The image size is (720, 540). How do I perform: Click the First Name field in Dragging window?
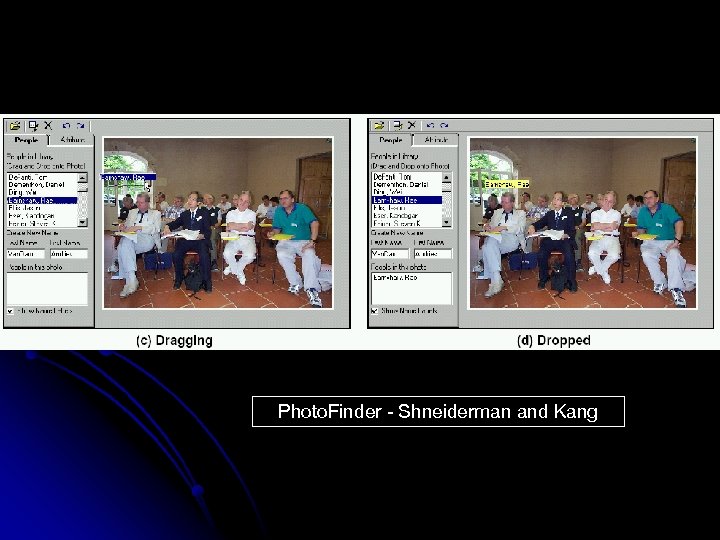click(x=68, y=253)
